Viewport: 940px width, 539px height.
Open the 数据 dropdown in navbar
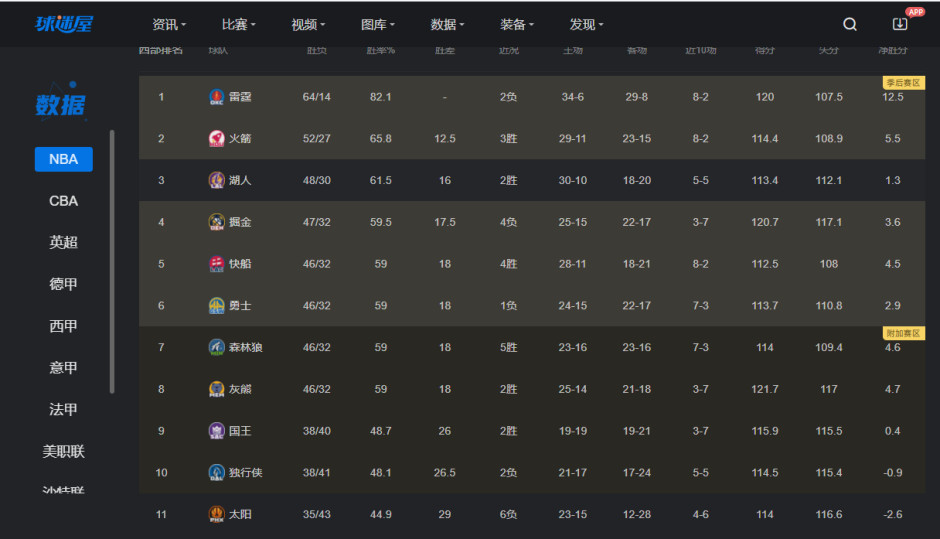[x=447, y=25]
